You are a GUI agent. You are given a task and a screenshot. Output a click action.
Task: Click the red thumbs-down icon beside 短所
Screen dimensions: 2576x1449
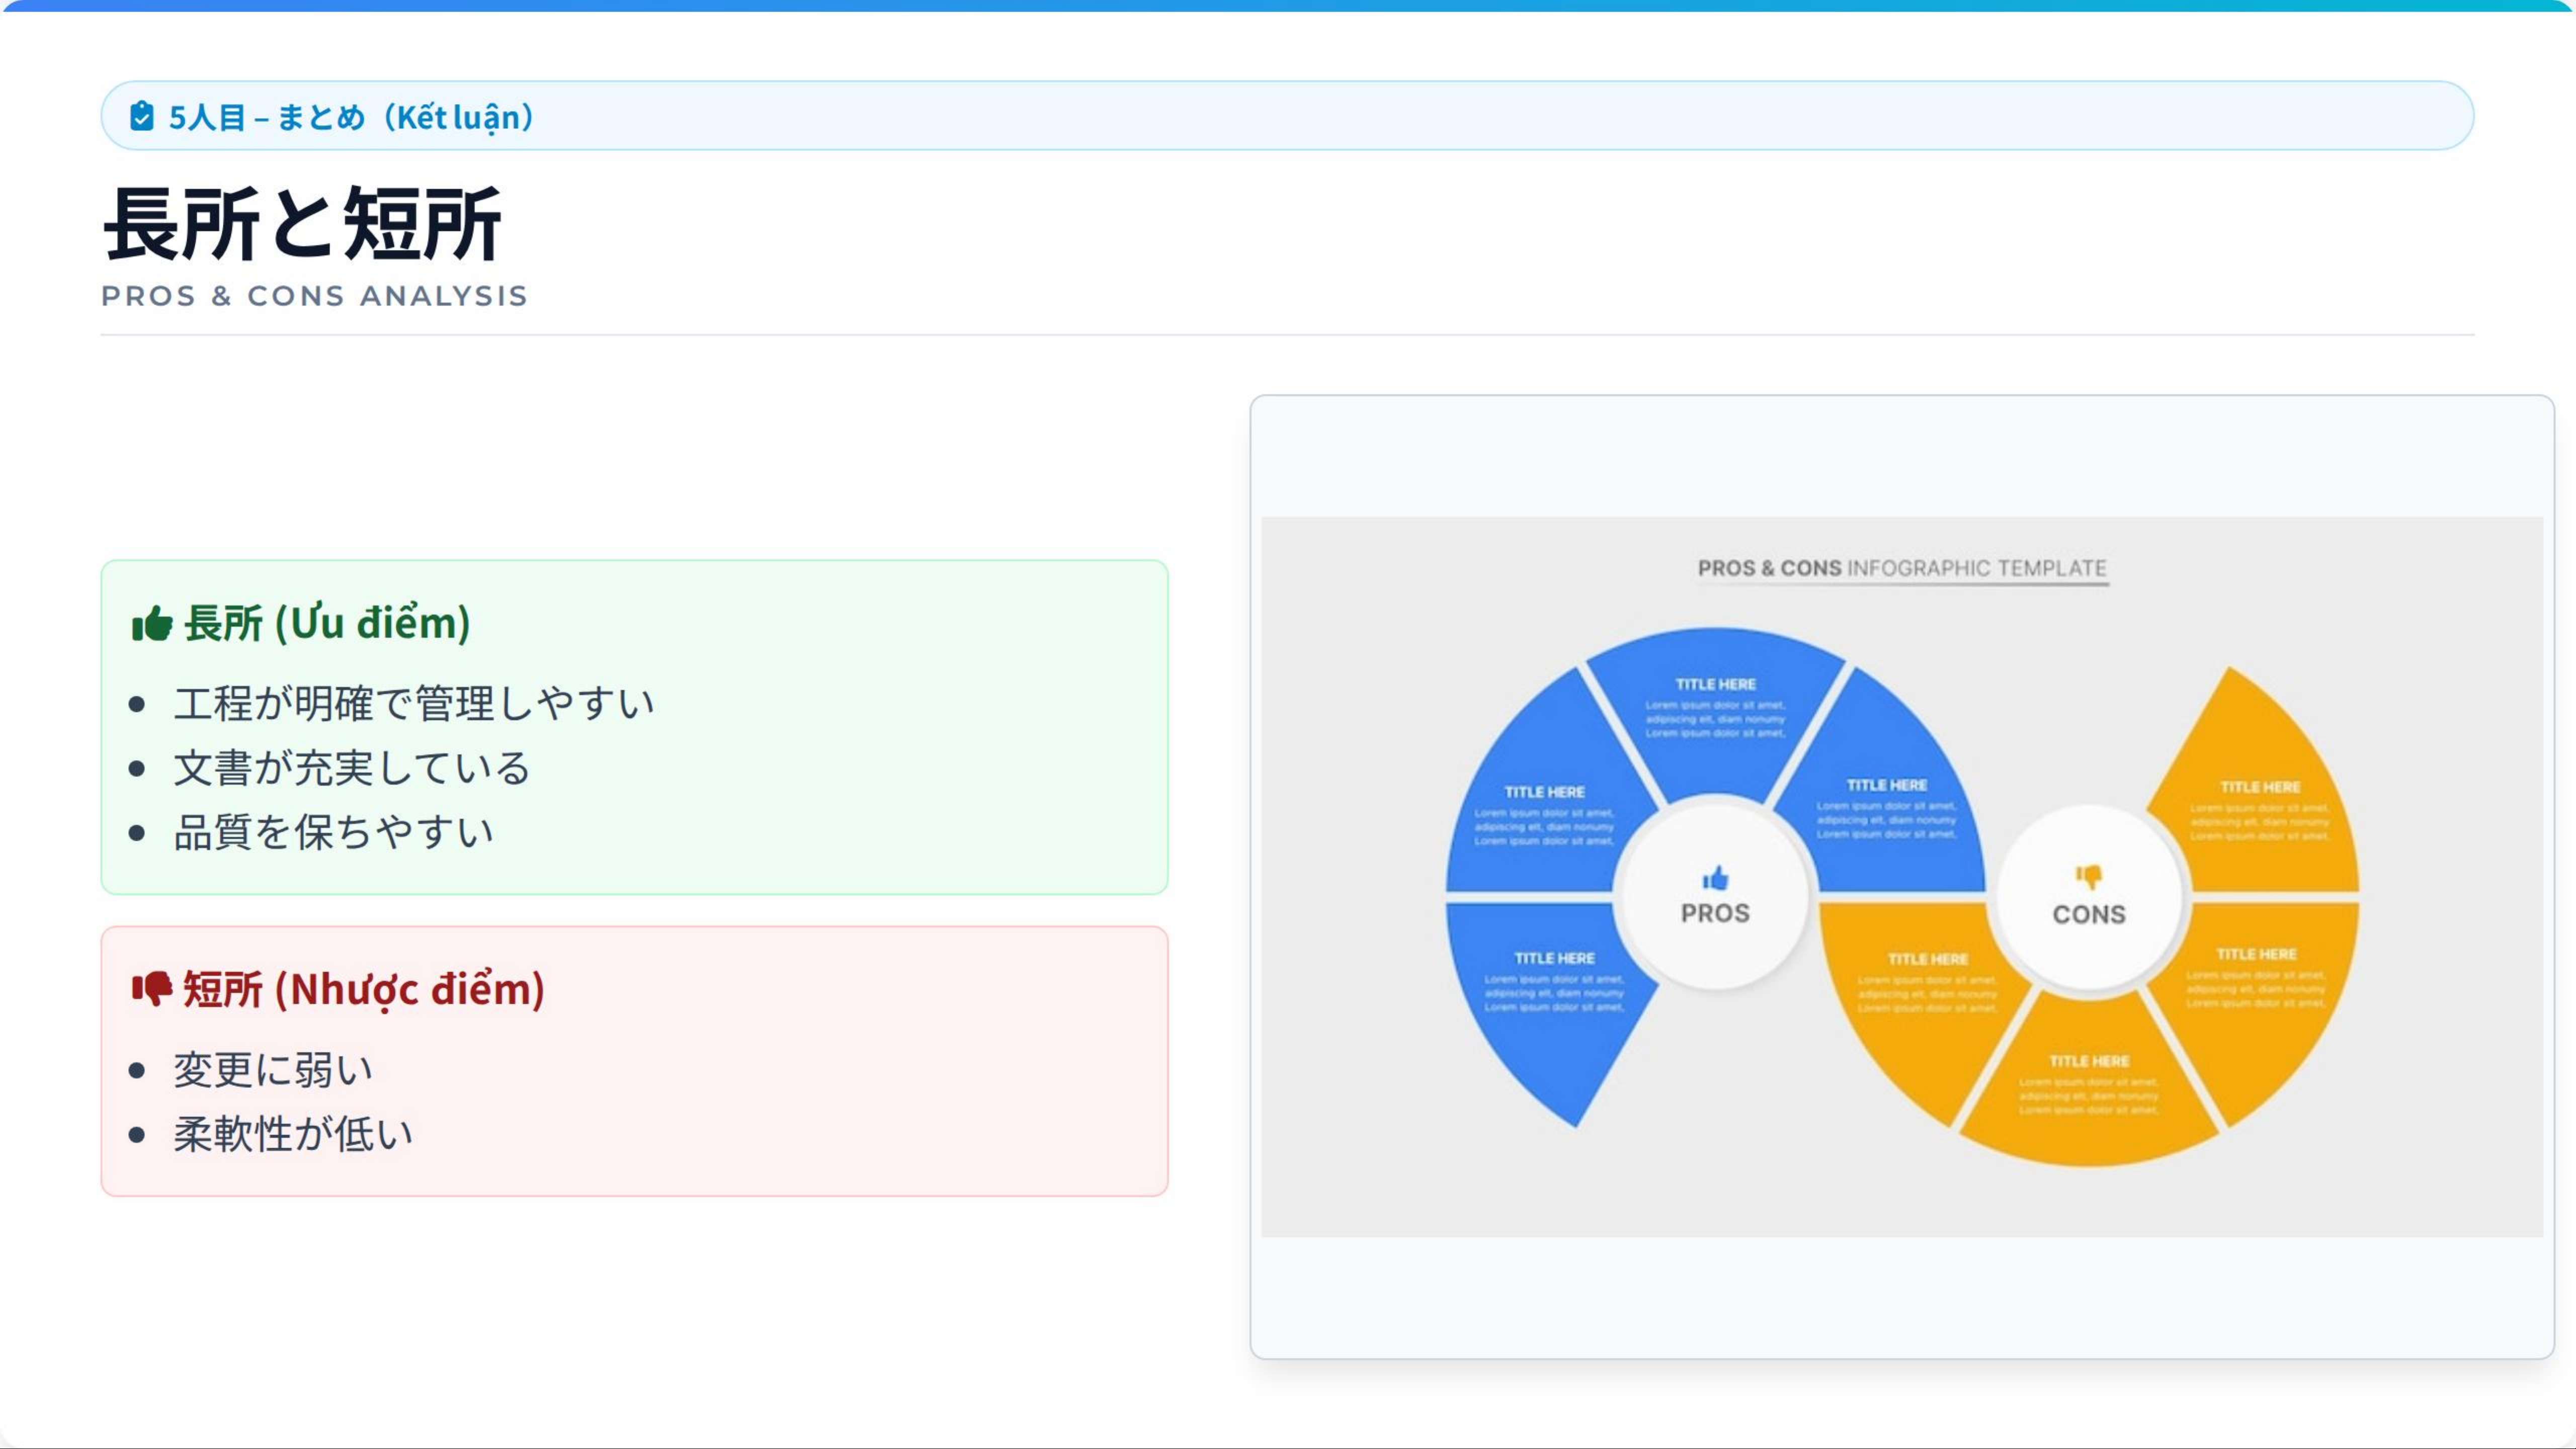coord(152,989)
